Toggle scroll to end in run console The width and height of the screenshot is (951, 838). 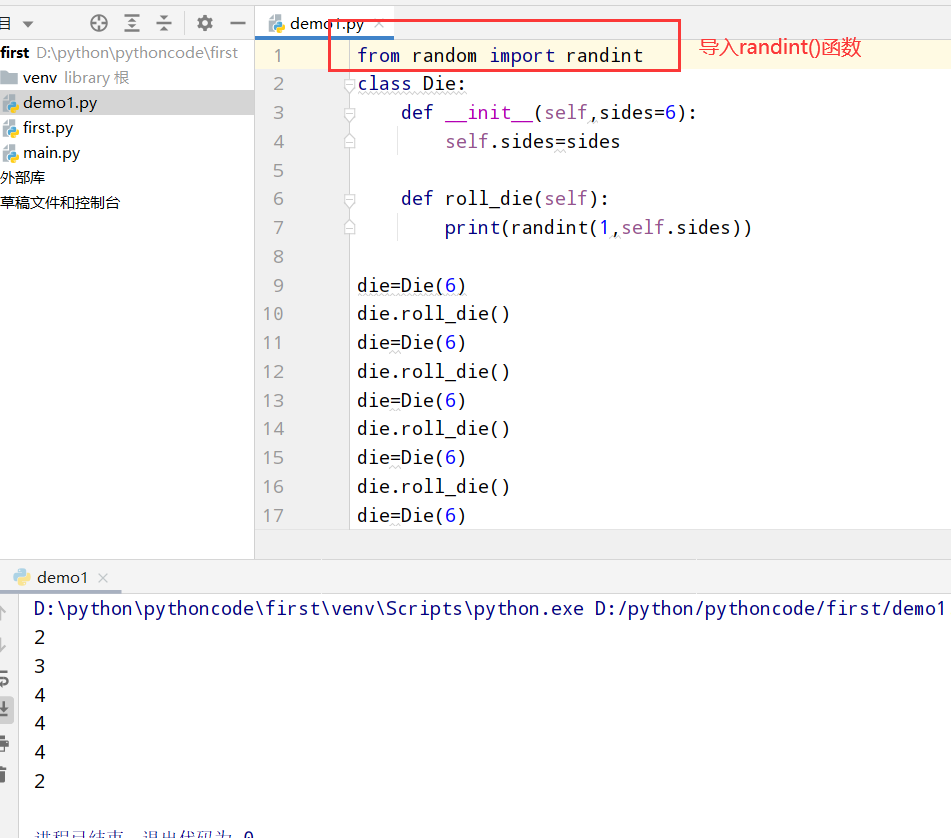(5, 709)
